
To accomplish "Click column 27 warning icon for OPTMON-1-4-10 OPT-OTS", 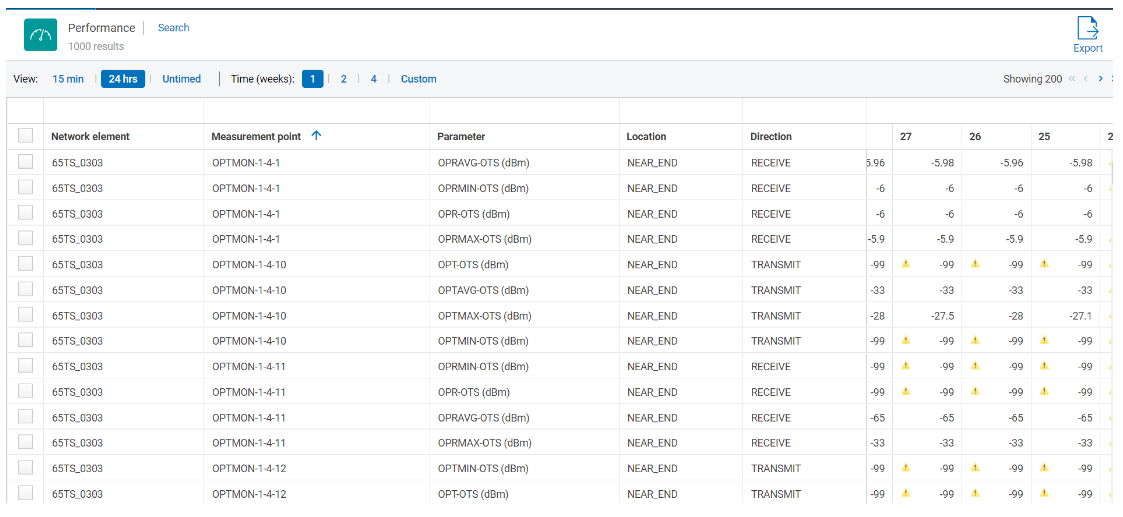I will (905, 264).
